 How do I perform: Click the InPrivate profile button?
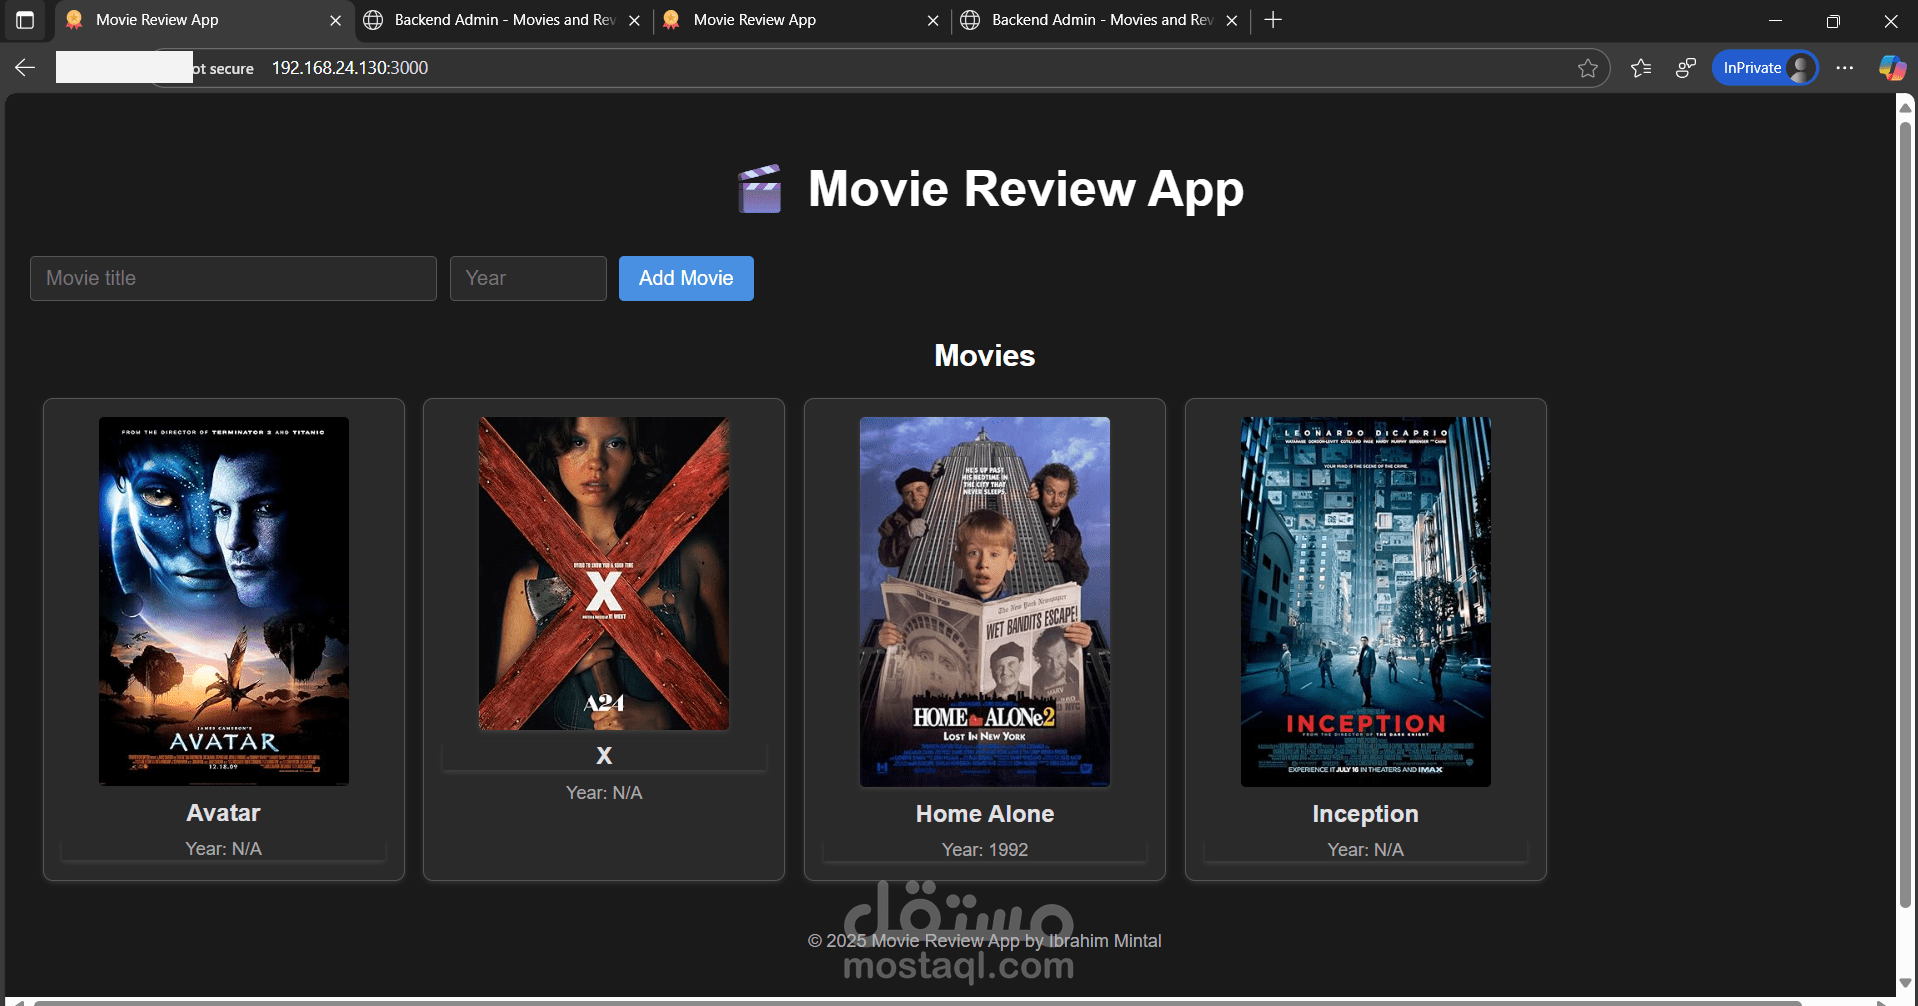(1765, 68)
